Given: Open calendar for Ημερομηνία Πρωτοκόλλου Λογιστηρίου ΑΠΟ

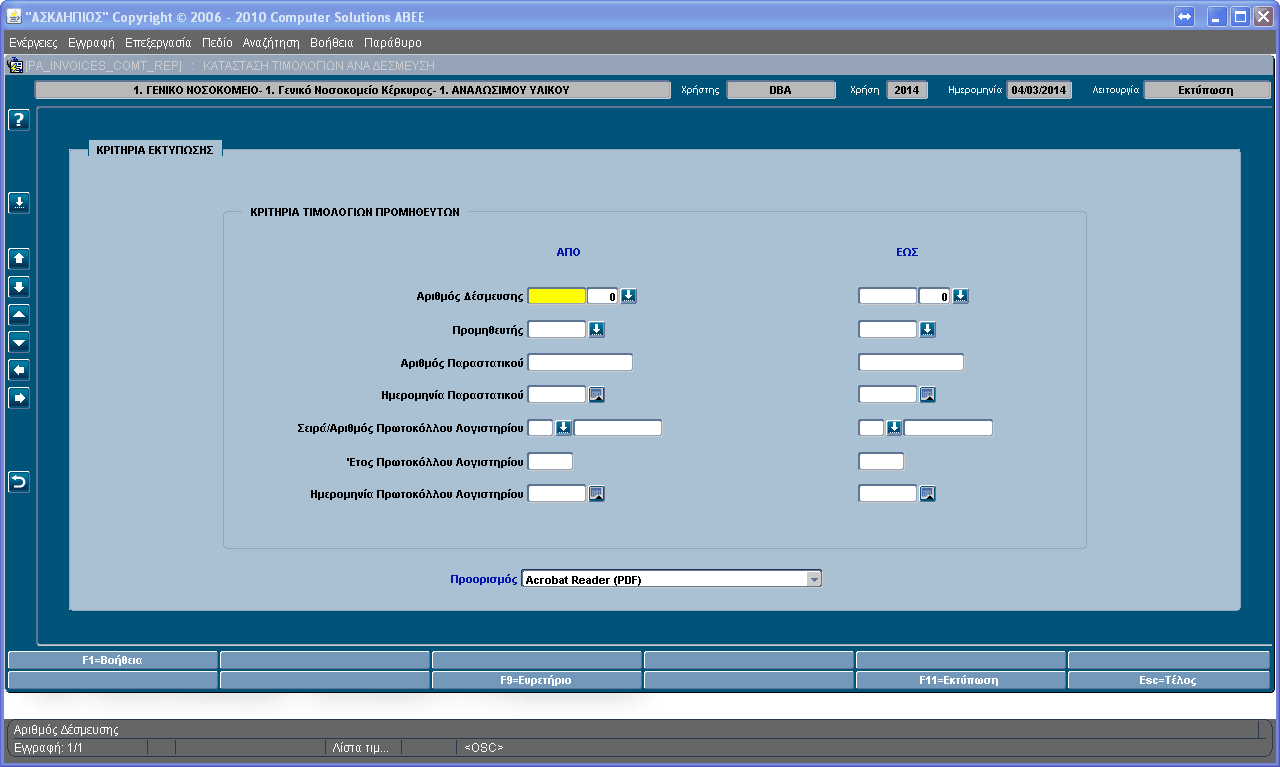Looking at the screenshot, I should 597,493.
